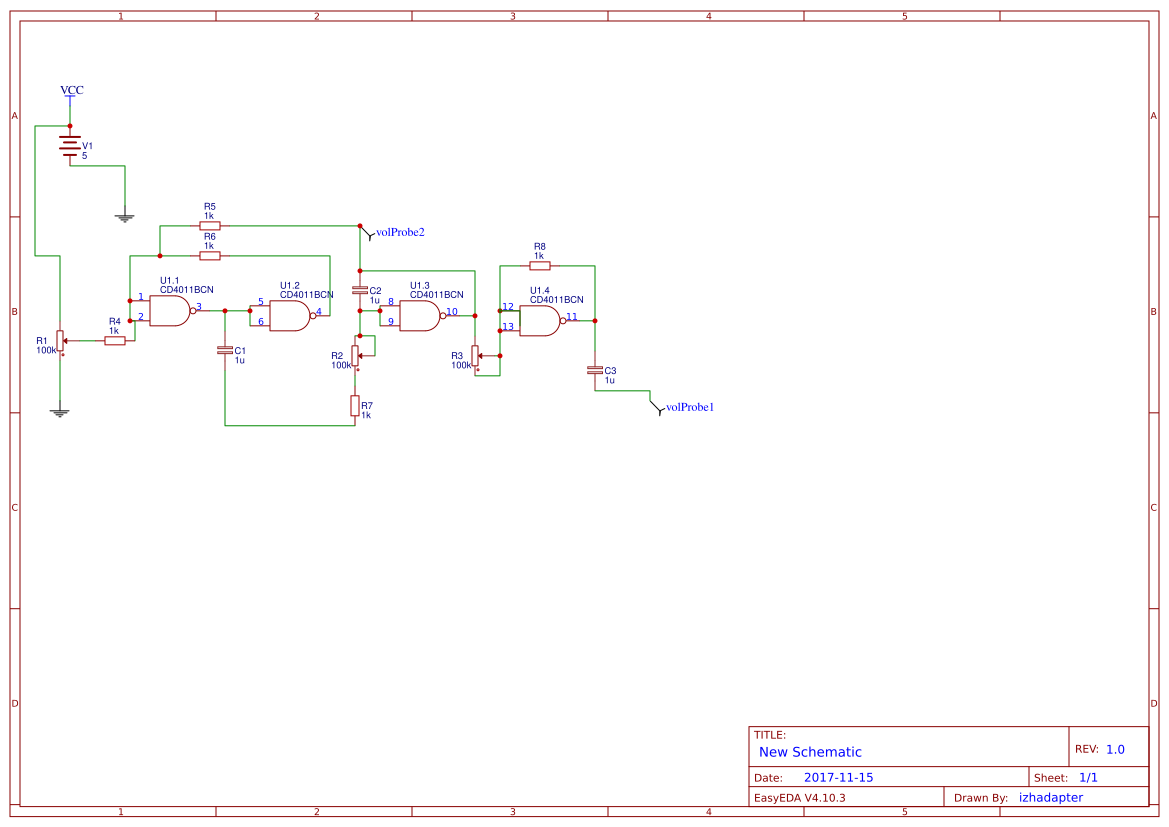
Task: Click the R1 100k value label
Action: 46,350
